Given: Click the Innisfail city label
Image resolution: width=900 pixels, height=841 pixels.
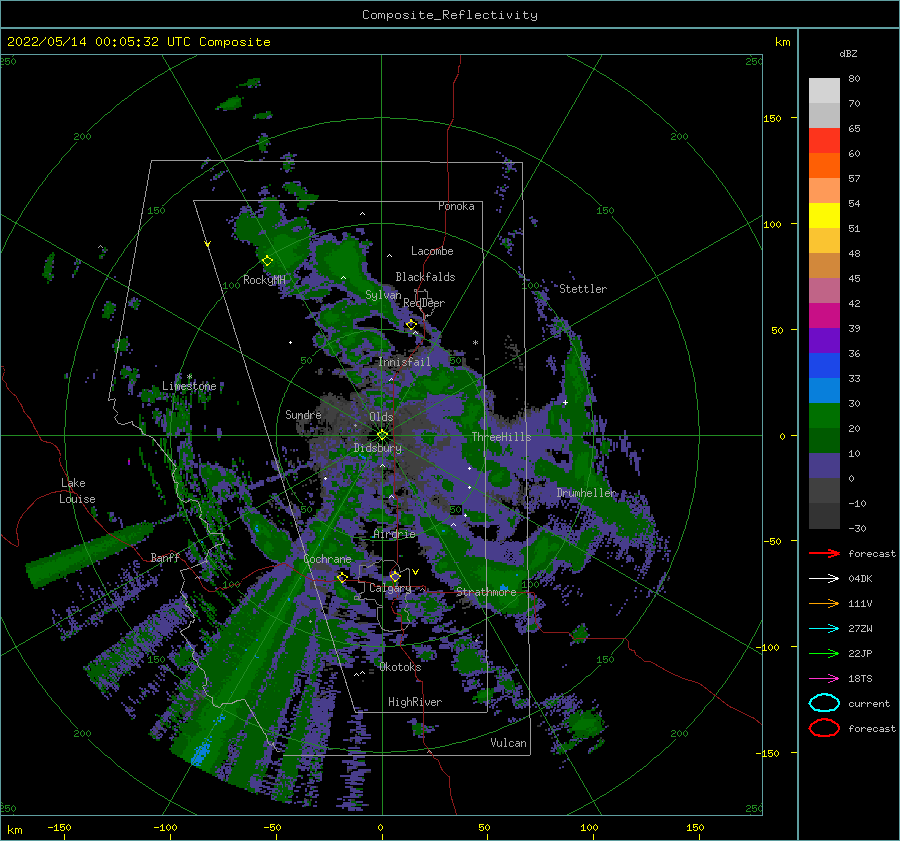Looking at the screenshot, I should [404, 362].
